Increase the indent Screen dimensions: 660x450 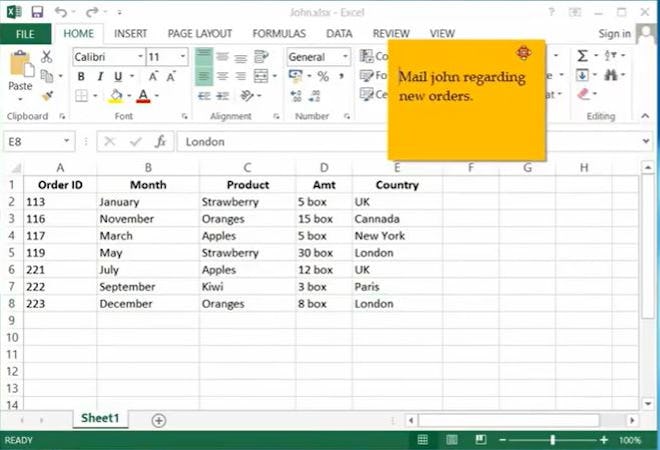(x=223, y=96)
